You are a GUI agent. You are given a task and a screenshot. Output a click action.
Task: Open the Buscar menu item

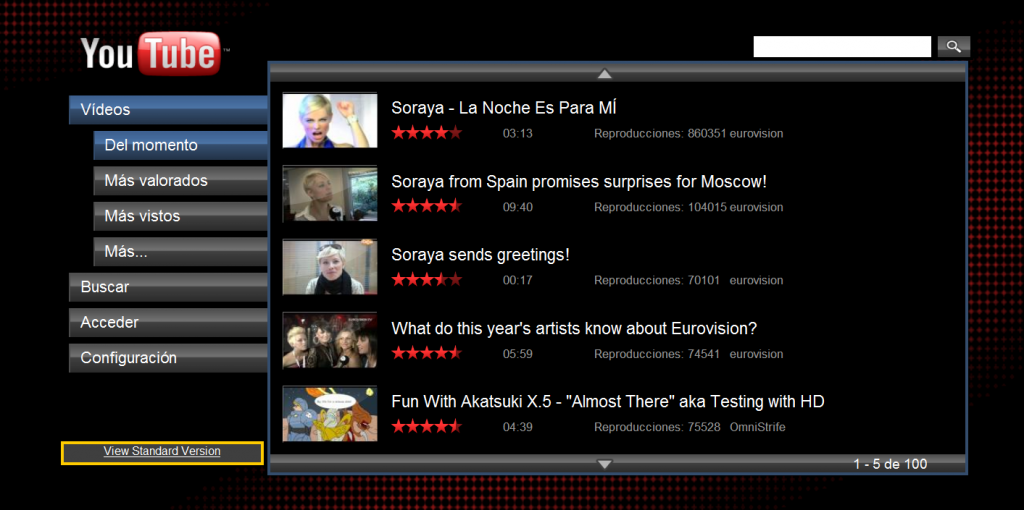pyautogui.click(x=168, y=287)
